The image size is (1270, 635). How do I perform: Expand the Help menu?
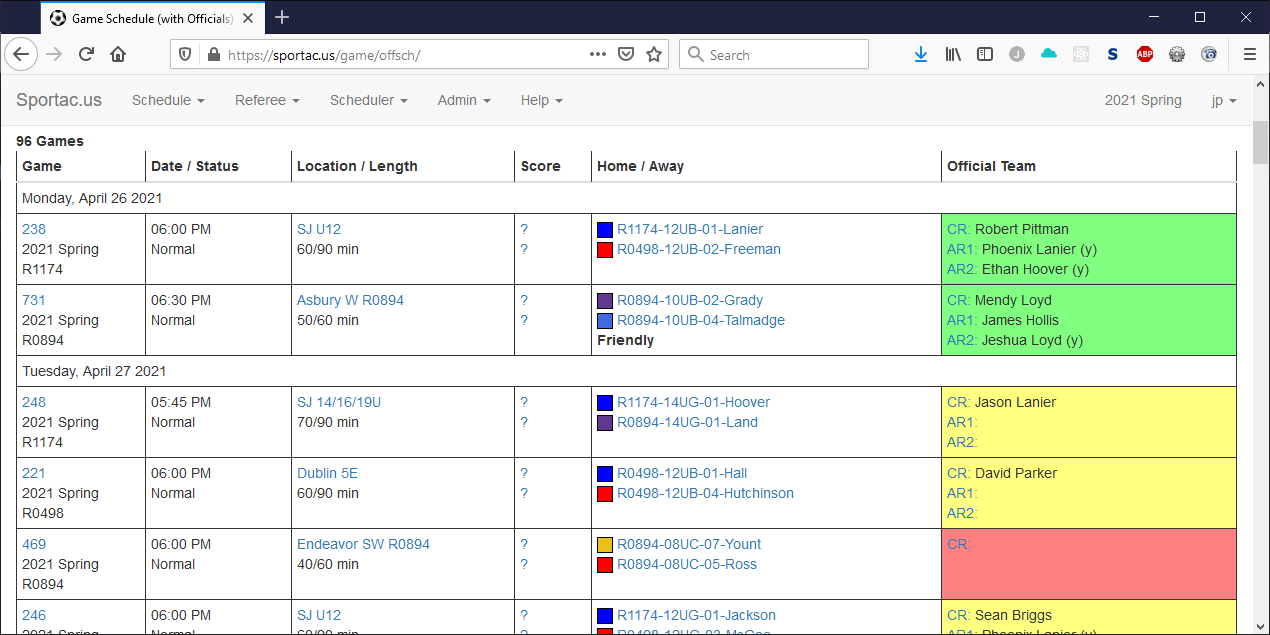click(x=541, y=100)
